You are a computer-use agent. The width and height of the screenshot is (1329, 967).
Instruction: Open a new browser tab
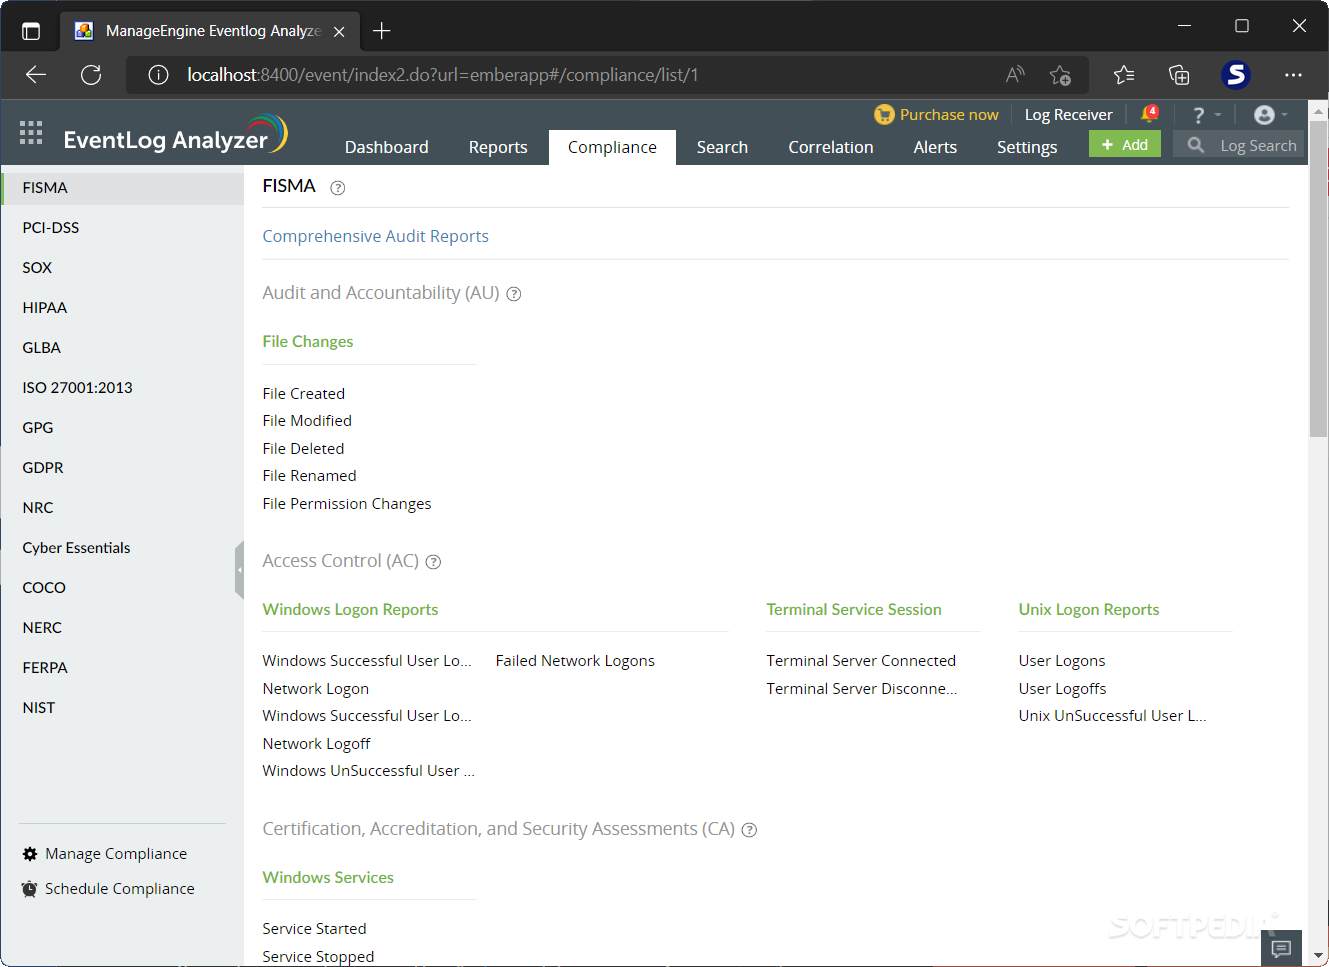(x=381, y=31)
